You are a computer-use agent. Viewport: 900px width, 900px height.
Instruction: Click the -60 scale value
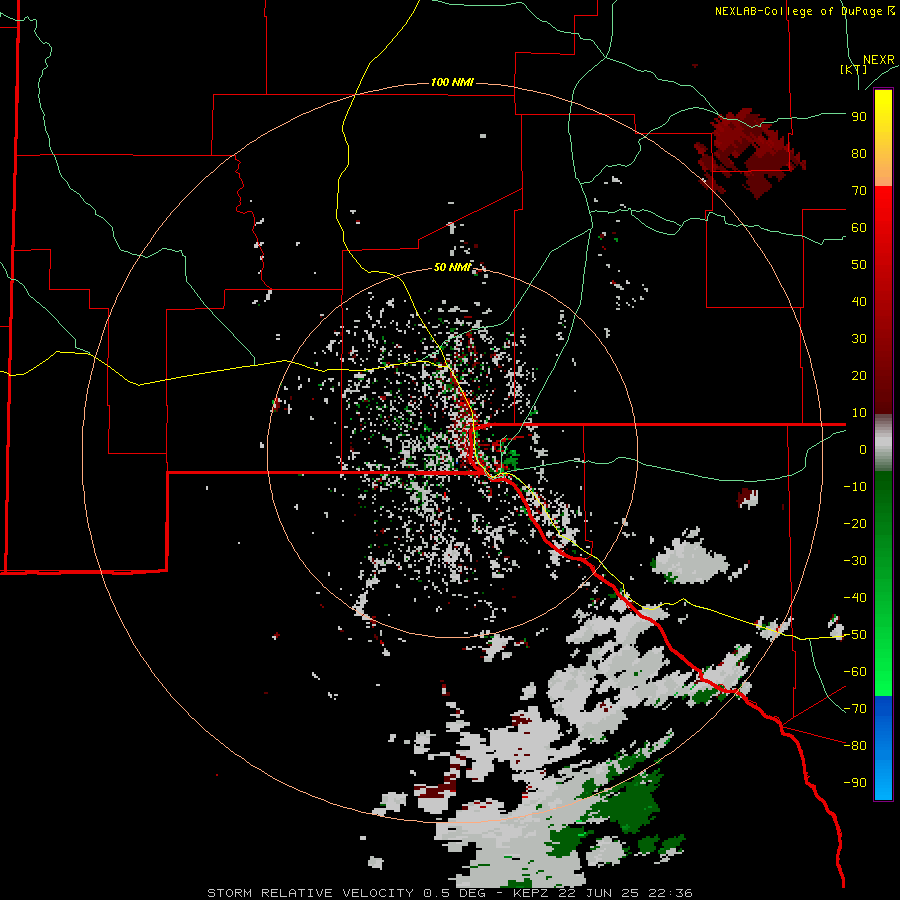tap(855, 672)
